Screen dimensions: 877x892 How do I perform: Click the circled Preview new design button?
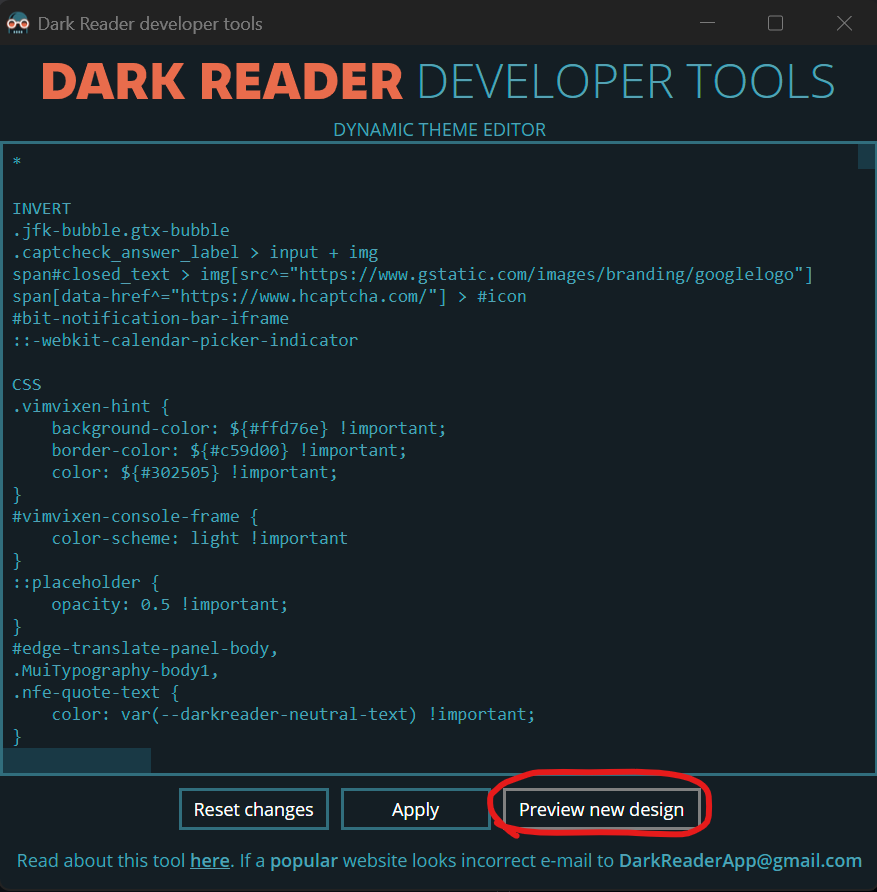point(601,809)
